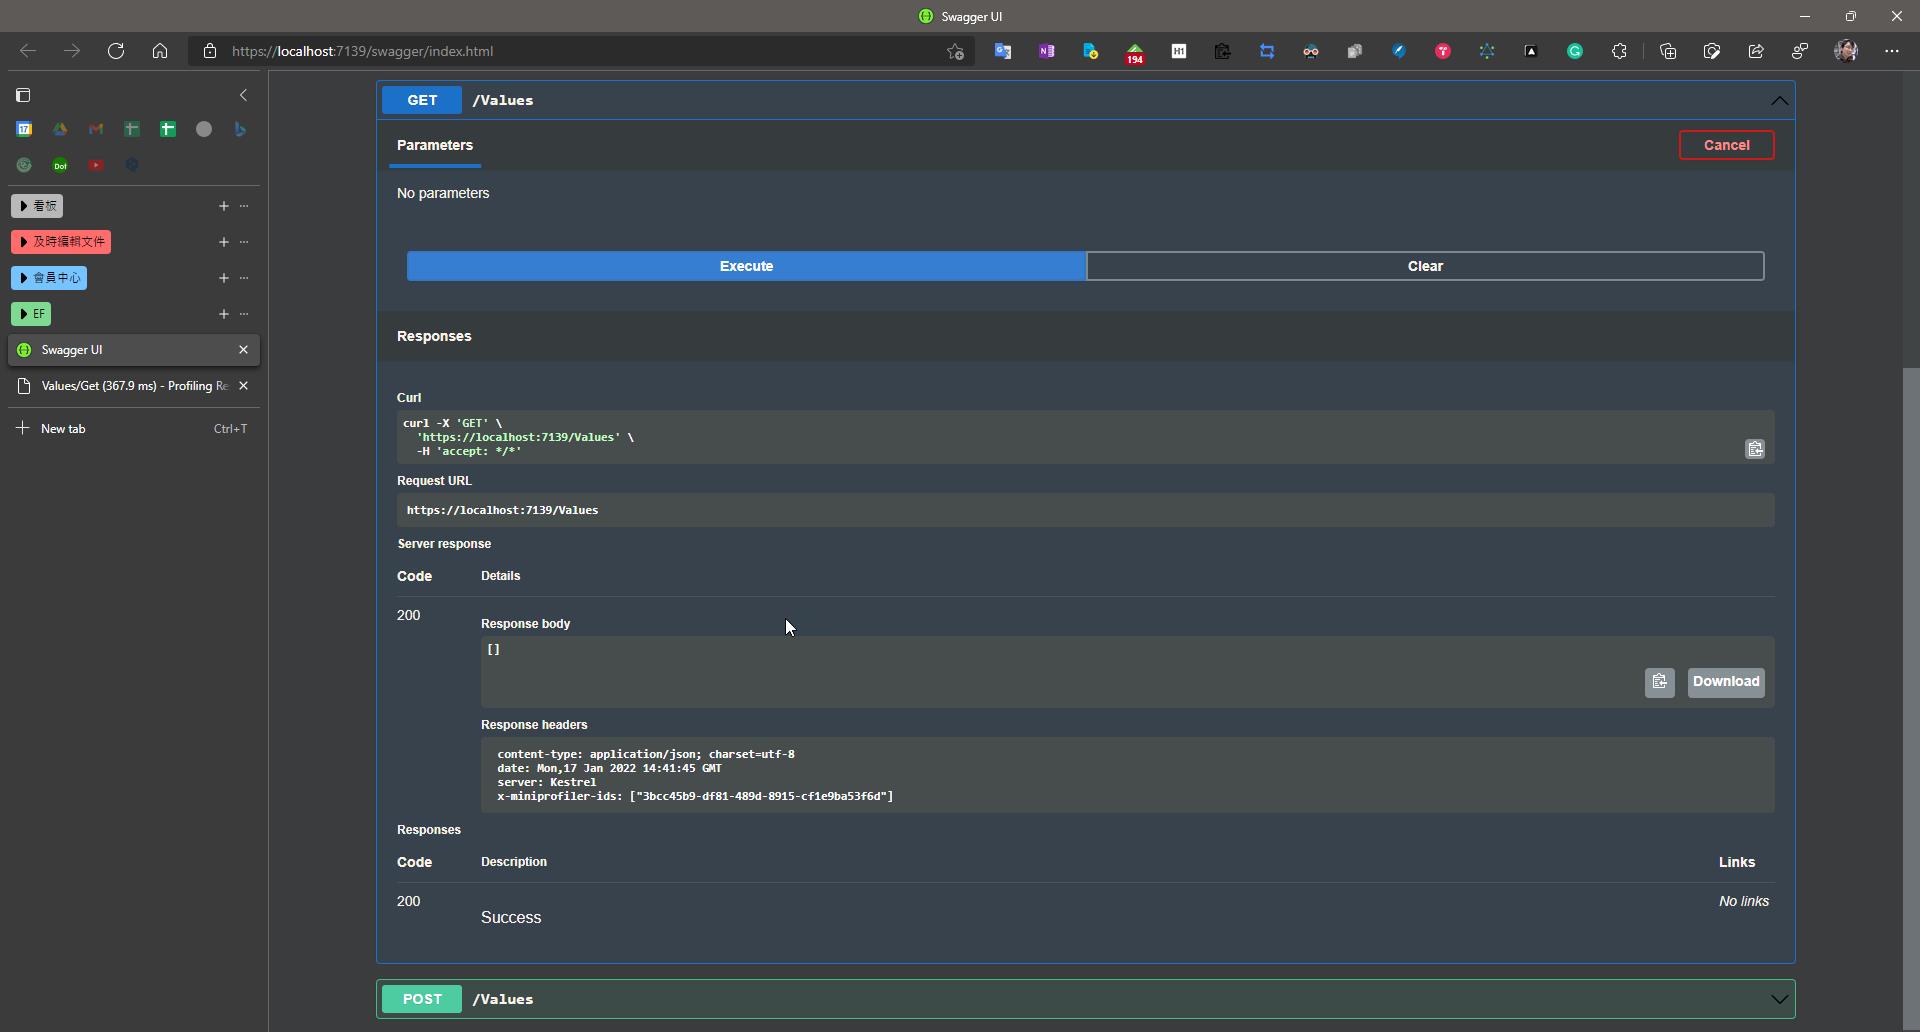Image resolution: width=1920 pixels, height=1032 pixels.
Task: Copy the response body to clipboard
Action: [1659, 682]
